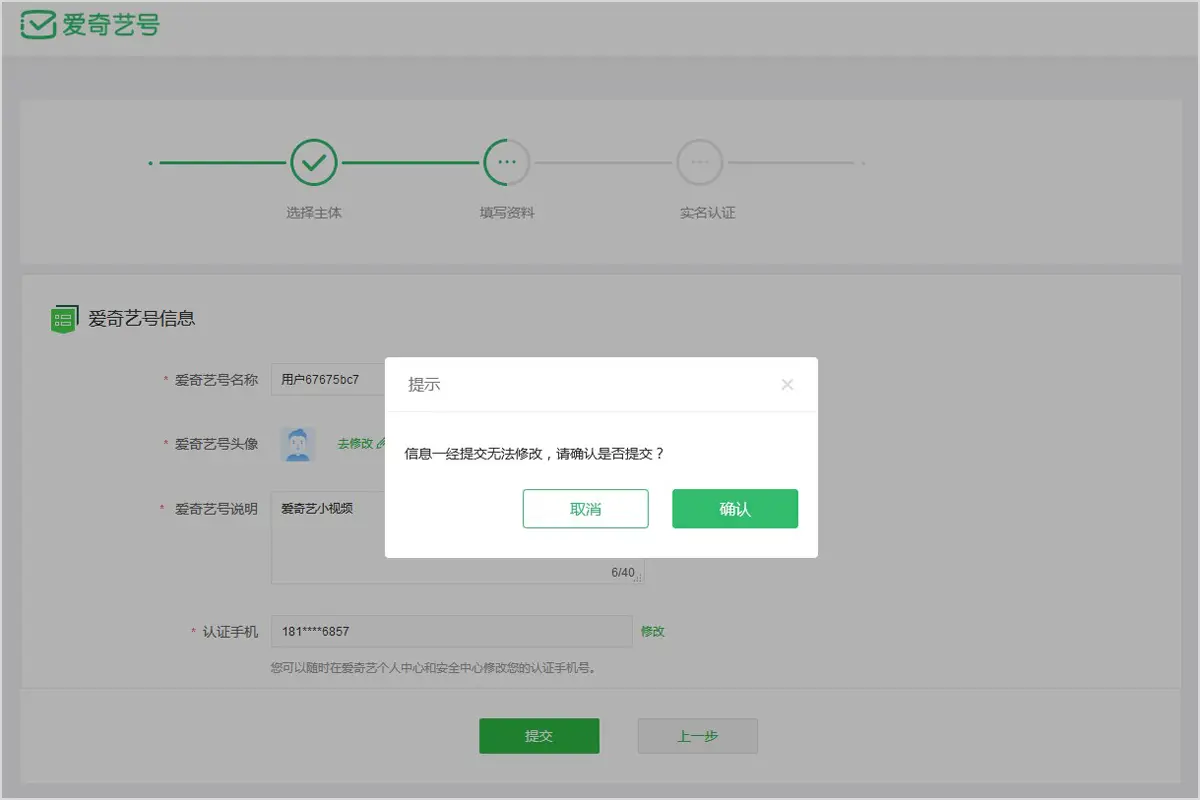Open the 去修改 avatar link
Image resolution: width=1200 pixels, height=800 pixels.
tap(354, 443)
